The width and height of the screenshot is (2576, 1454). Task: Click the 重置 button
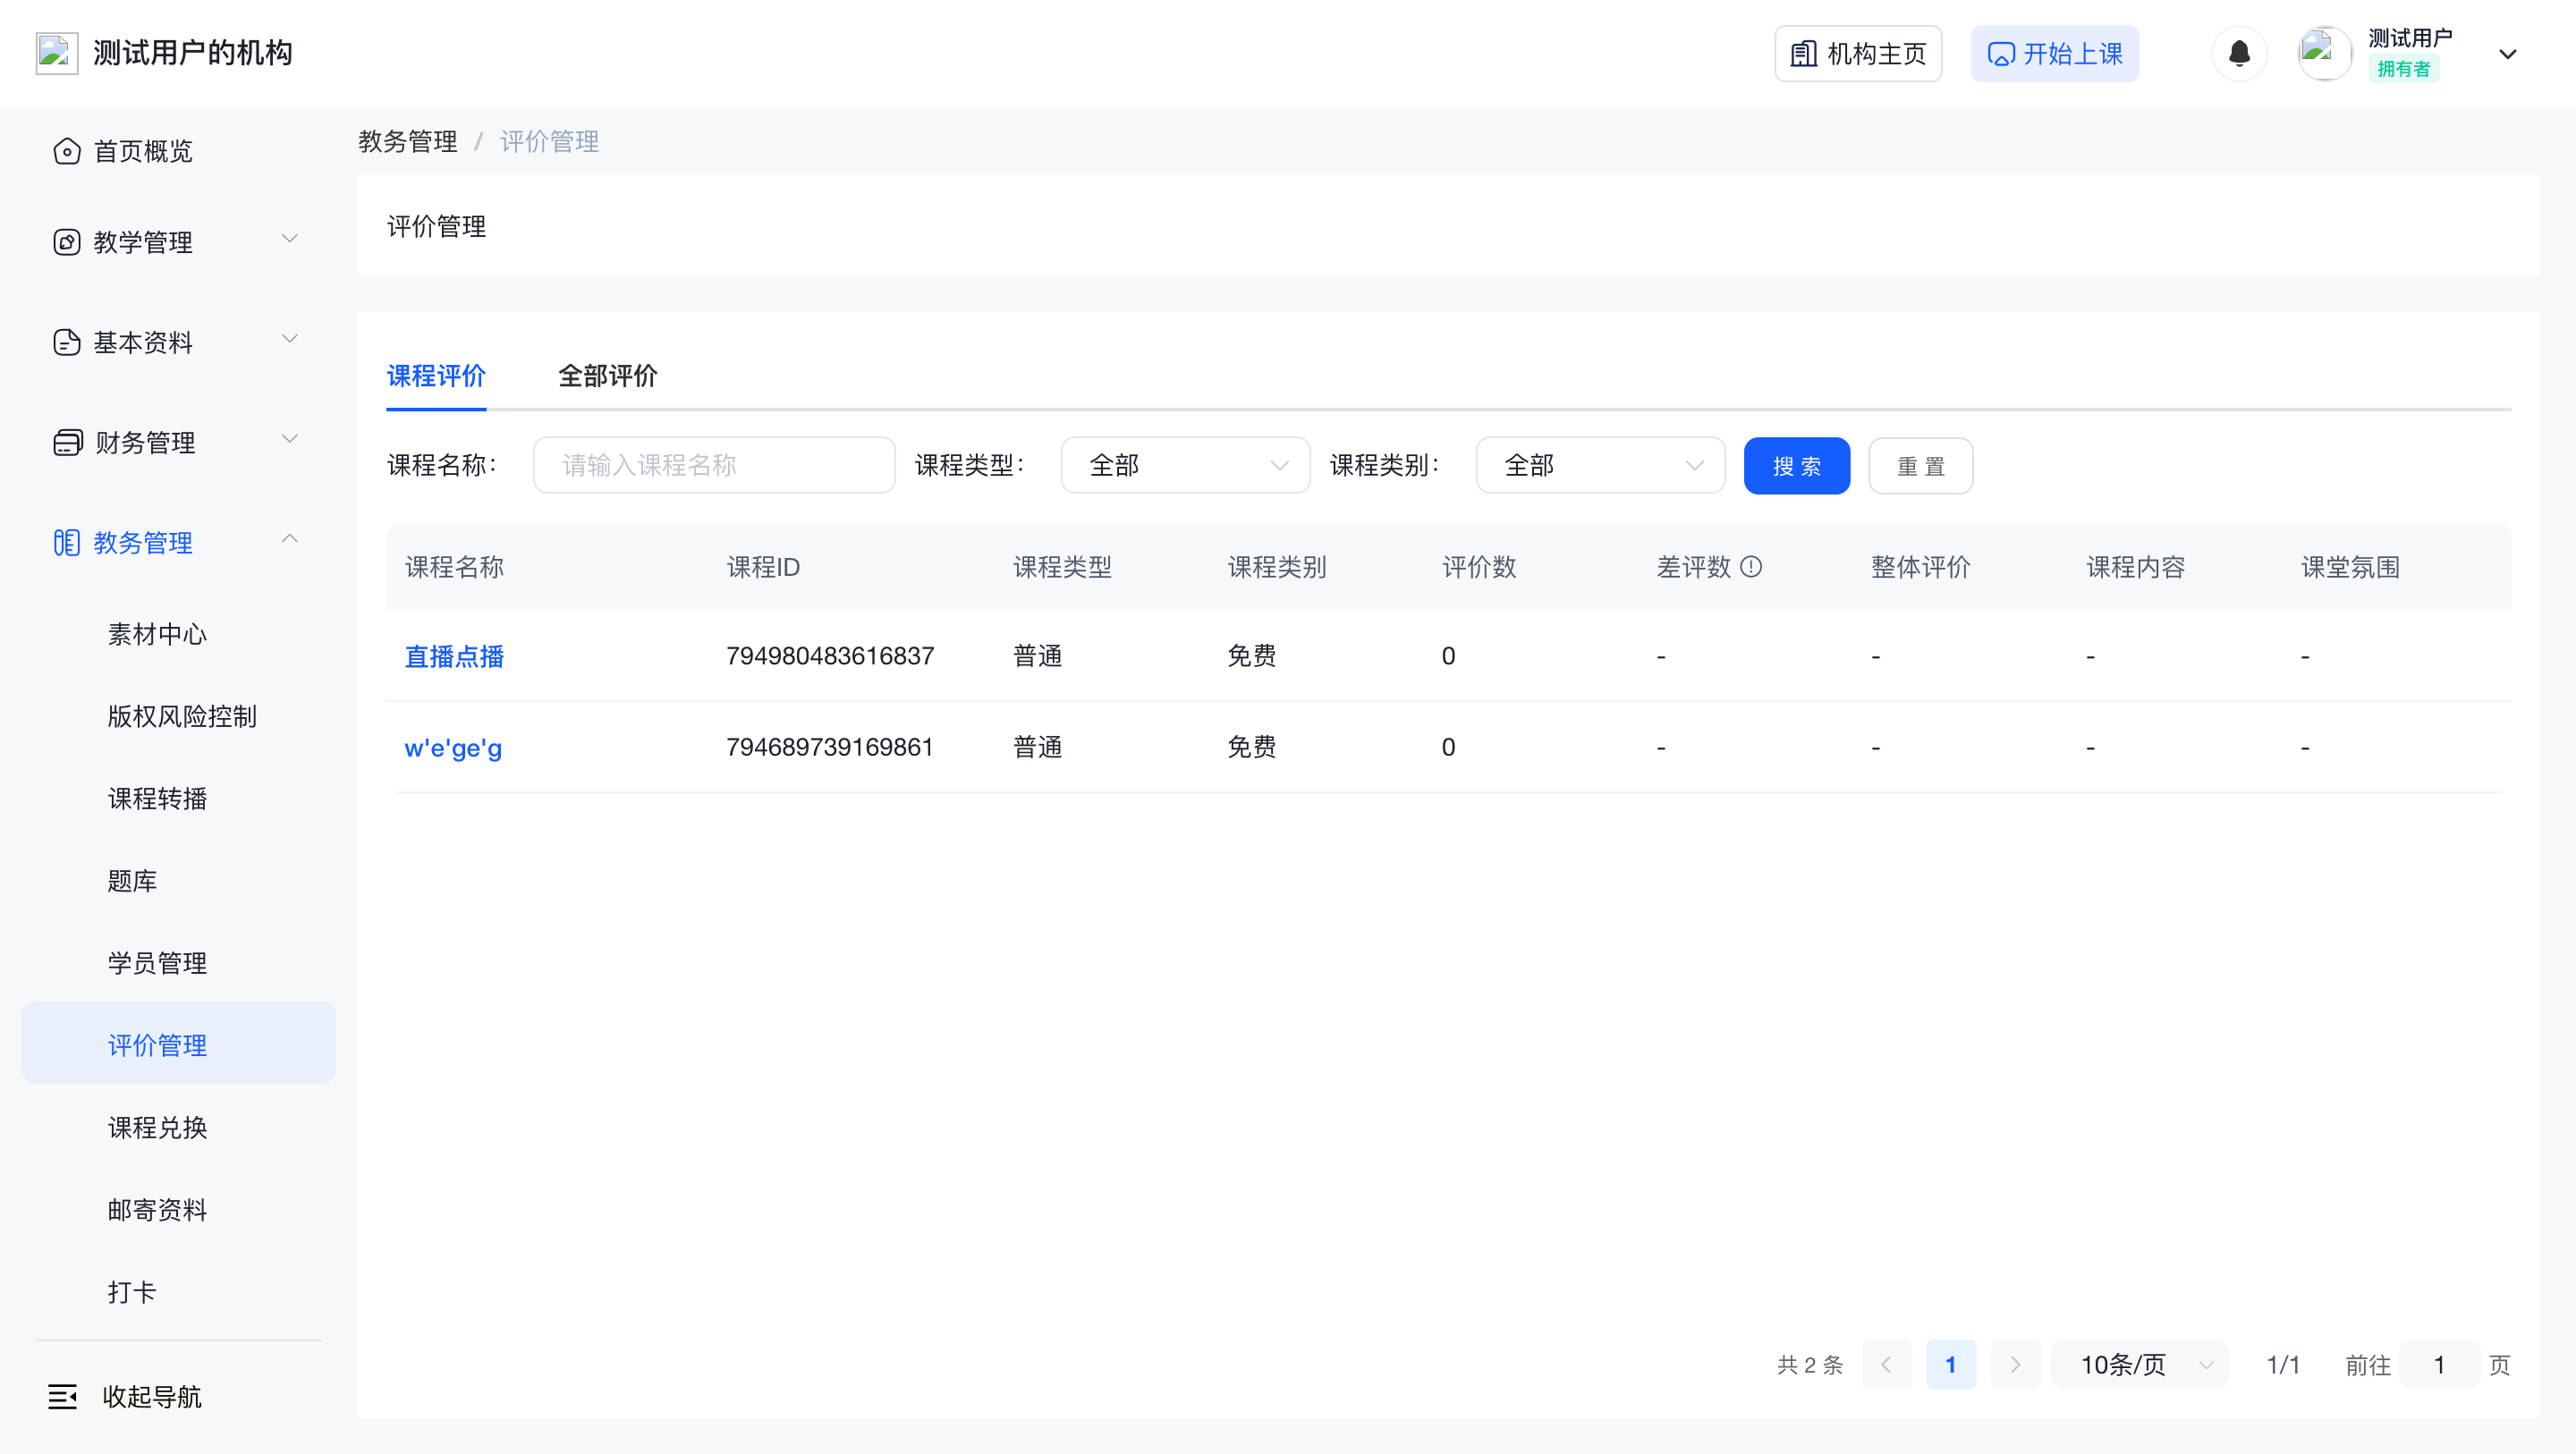[1920, 466]
